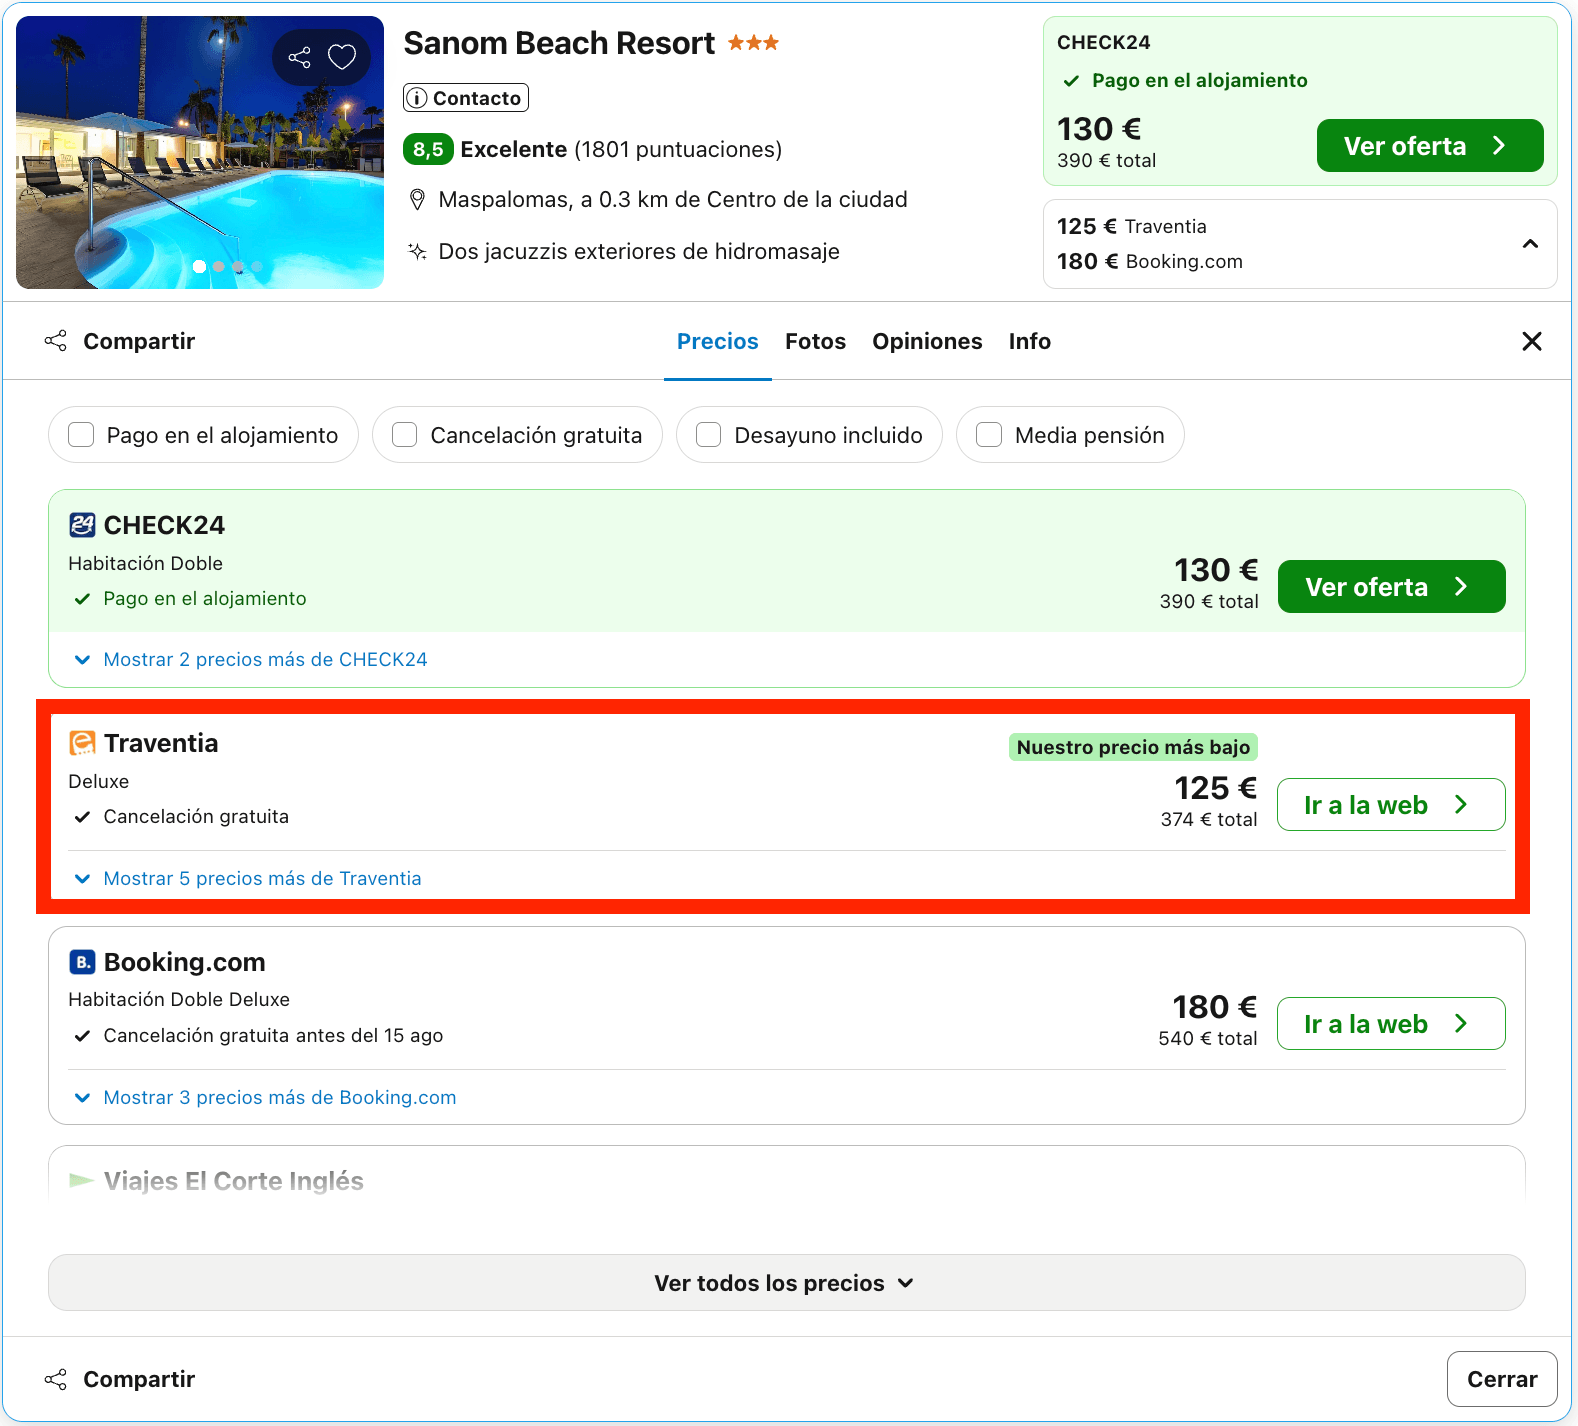
Task: Click the info icon in the Contacto button
Action: [x=418, y=98]
